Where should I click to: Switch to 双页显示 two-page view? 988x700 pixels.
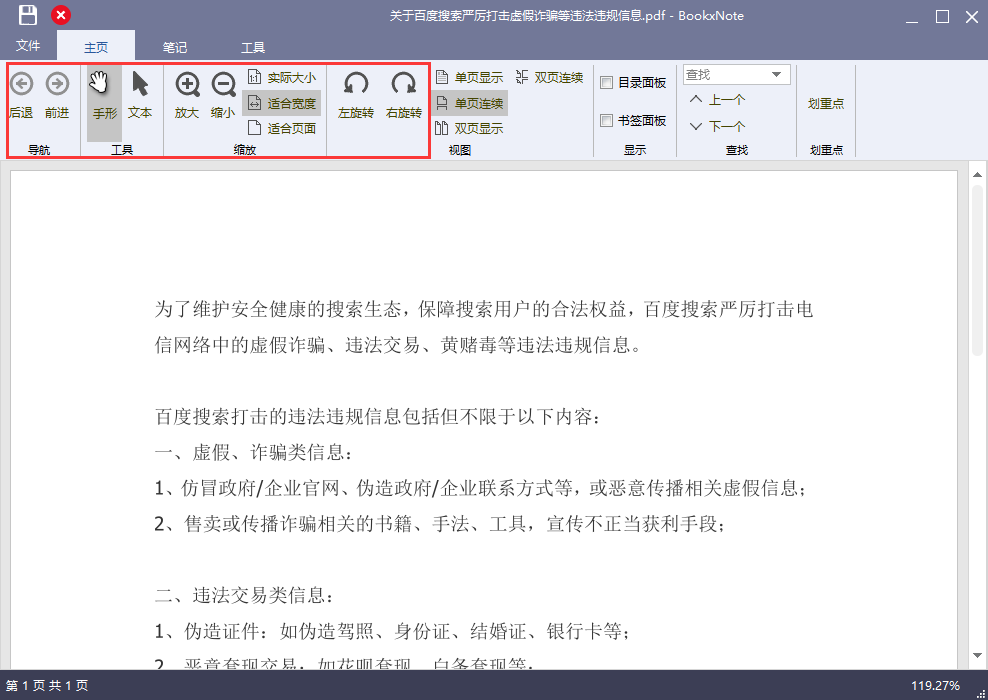469,129
